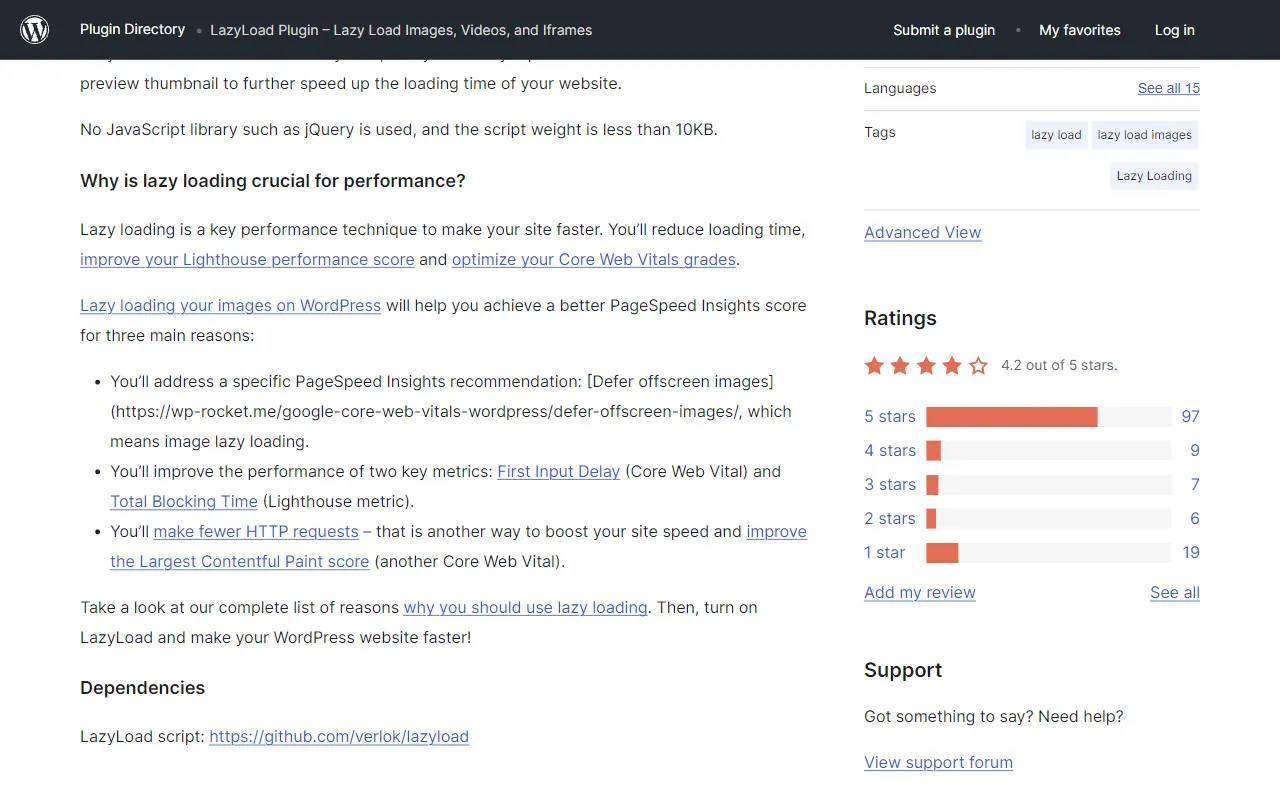The image size is (1280, 800).
Task: Click the Support heading
Action: tap(903, 670)
